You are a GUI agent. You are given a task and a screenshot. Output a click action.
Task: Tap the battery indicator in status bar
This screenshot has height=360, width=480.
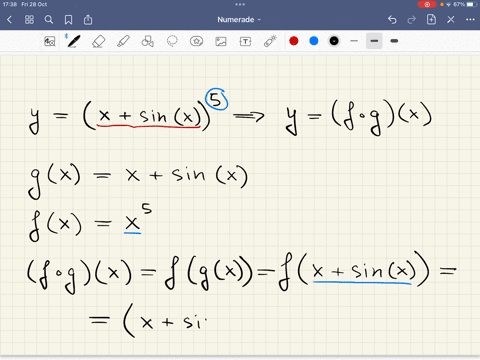[x=472, y=4]
